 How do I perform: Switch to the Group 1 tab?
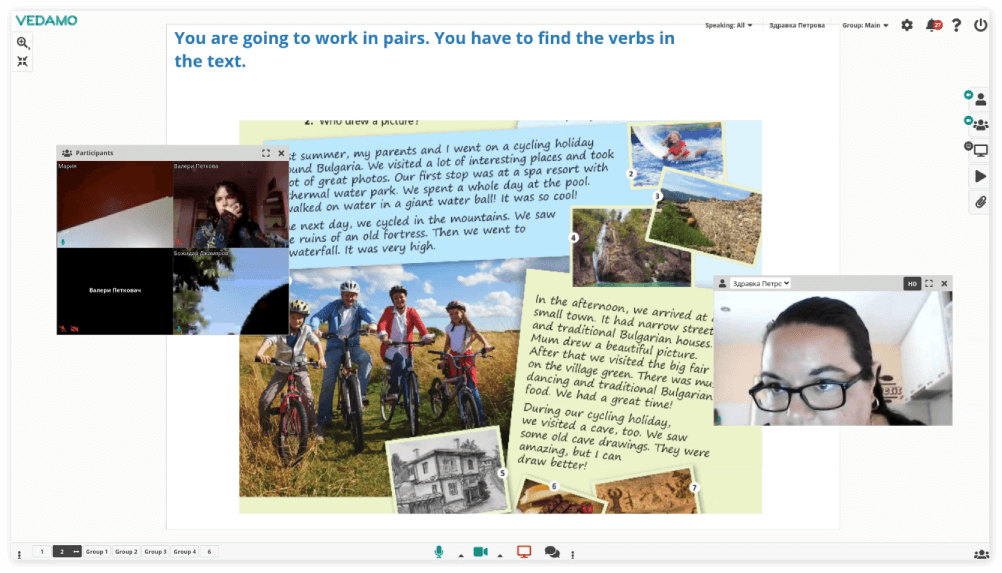coord(96,551)
